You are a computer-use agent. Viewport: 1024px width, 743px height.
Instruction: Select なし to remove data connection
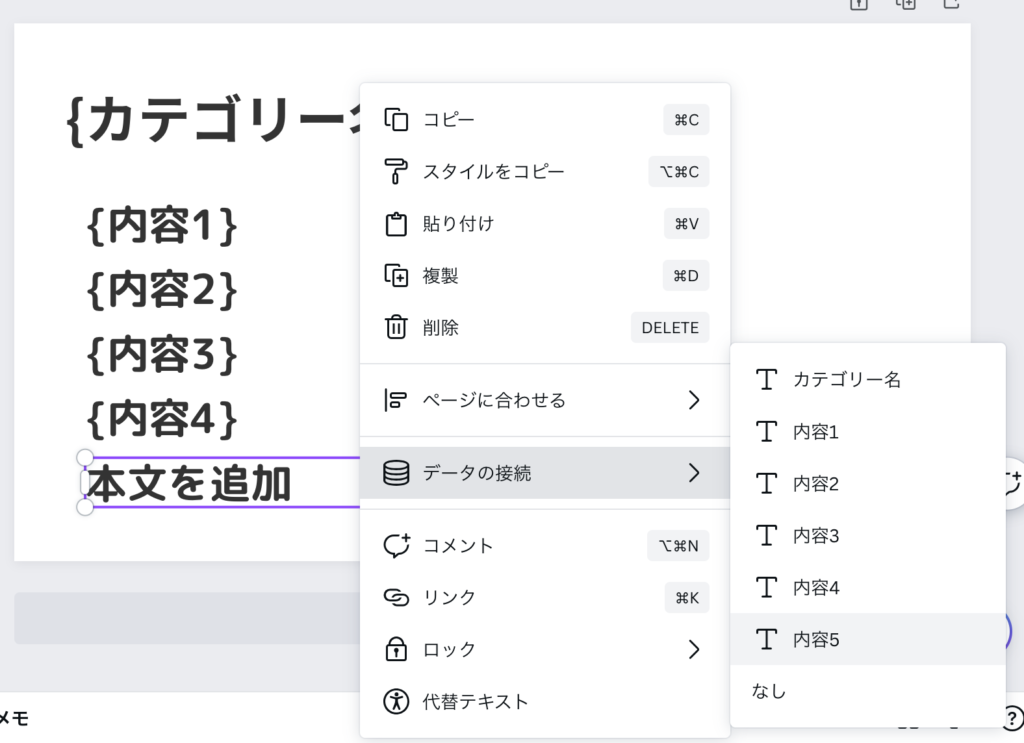[x=769, y=692]
